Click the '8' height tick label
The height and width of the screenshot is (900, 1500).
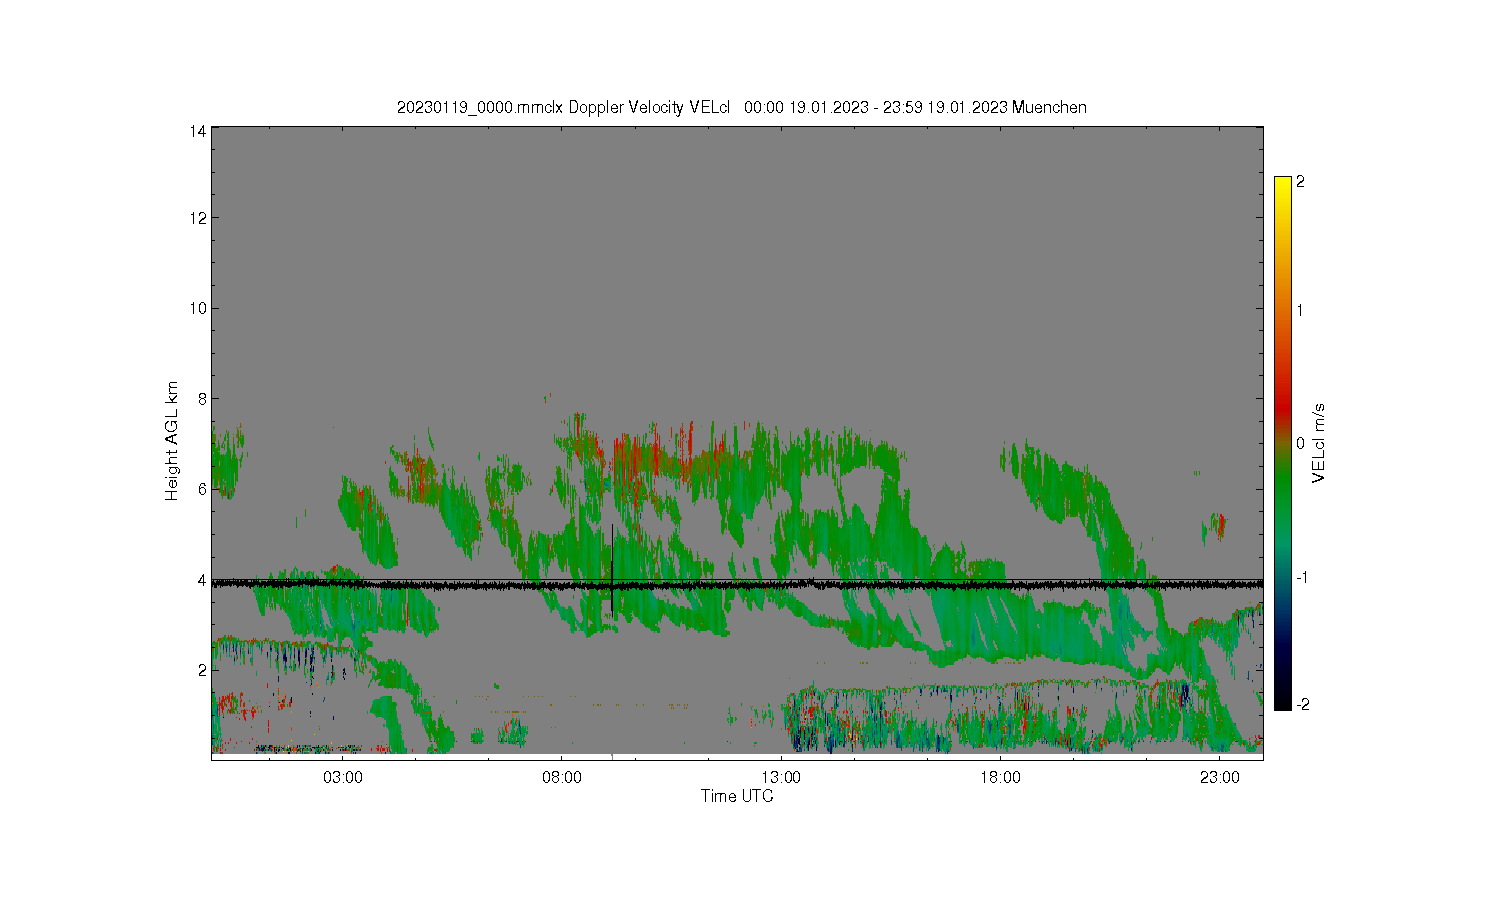click(x=202, y=399)
